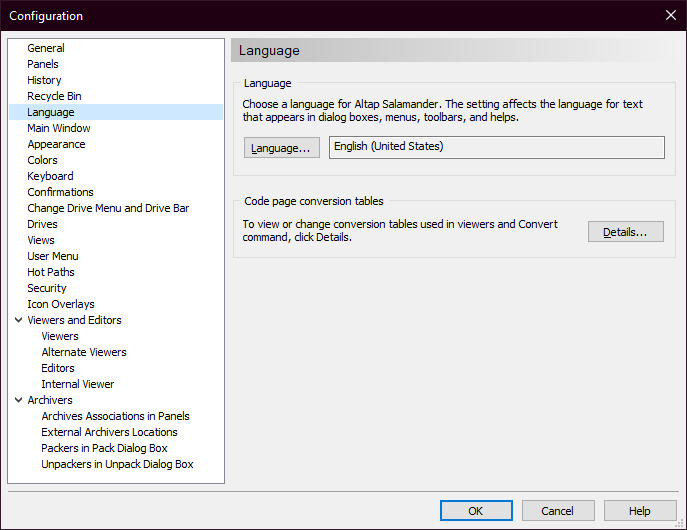Go to Recycle Bin settings
This screenshot has height=530, width=687.
54,96
